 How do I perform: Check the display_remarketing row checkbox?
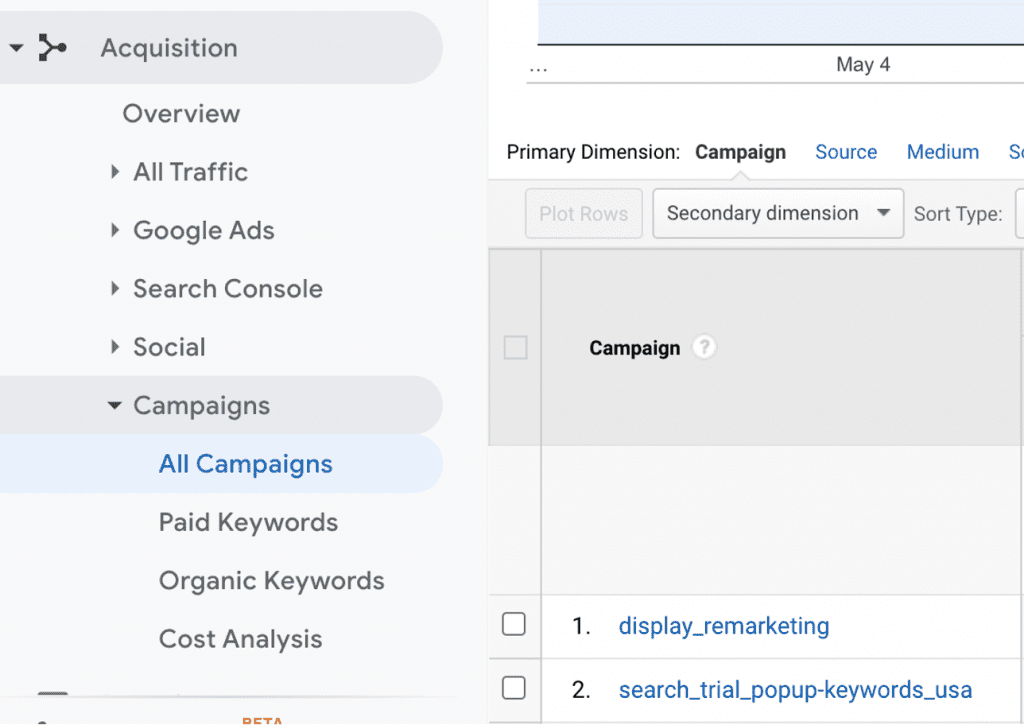(x=513, y=624)
